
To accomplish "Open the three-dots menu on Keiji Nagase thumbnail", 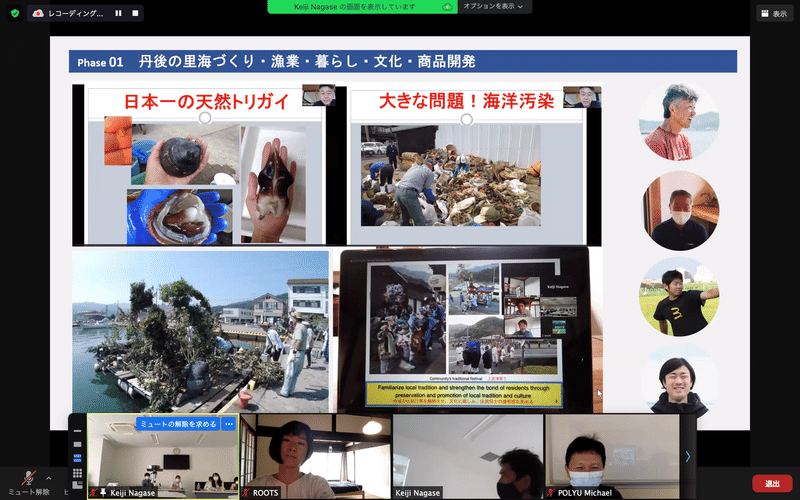I will (229, 424).
